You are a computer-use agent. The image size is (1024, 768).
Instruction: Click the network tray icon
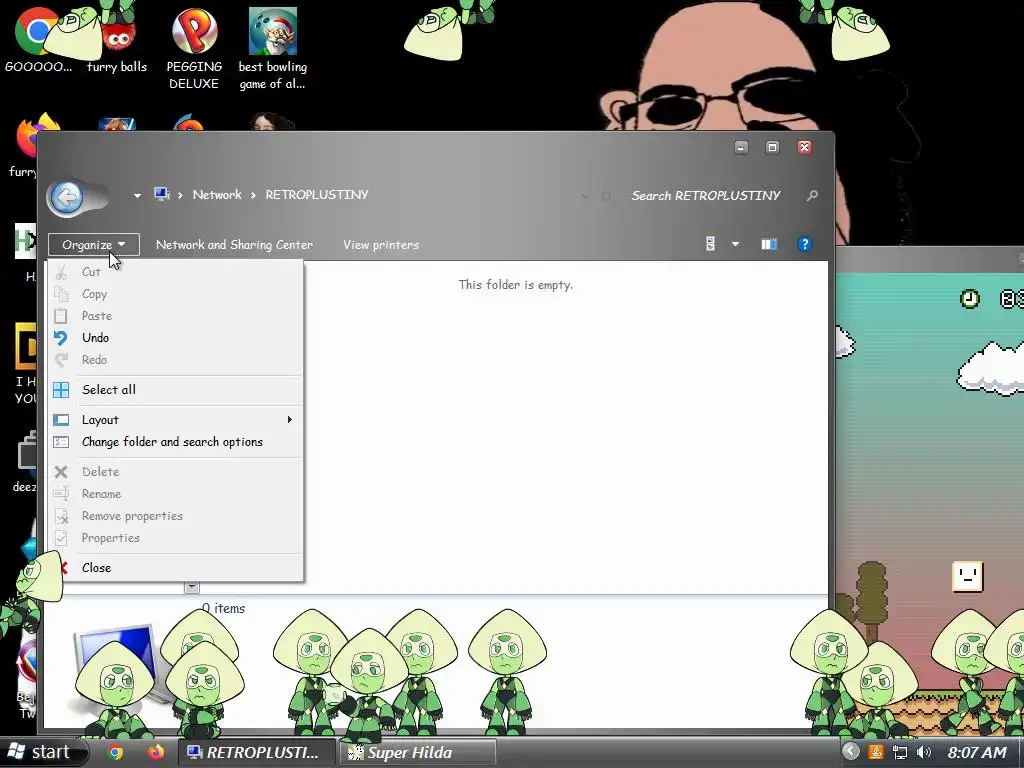click(x=900, y=752)
